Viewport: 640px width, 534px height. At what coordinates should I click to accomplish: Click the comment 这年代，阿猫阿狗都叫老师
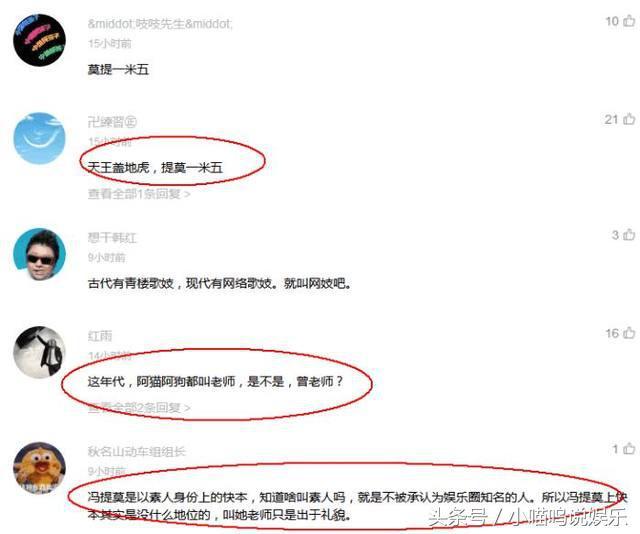[216, 381]
